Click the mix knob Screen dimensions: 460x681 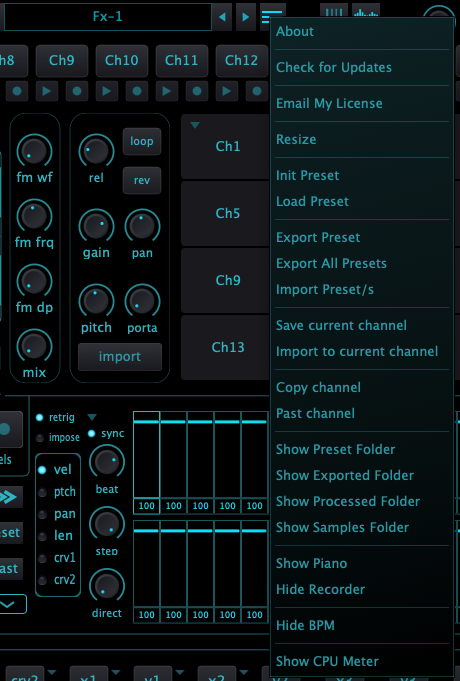tap(34, 347)
